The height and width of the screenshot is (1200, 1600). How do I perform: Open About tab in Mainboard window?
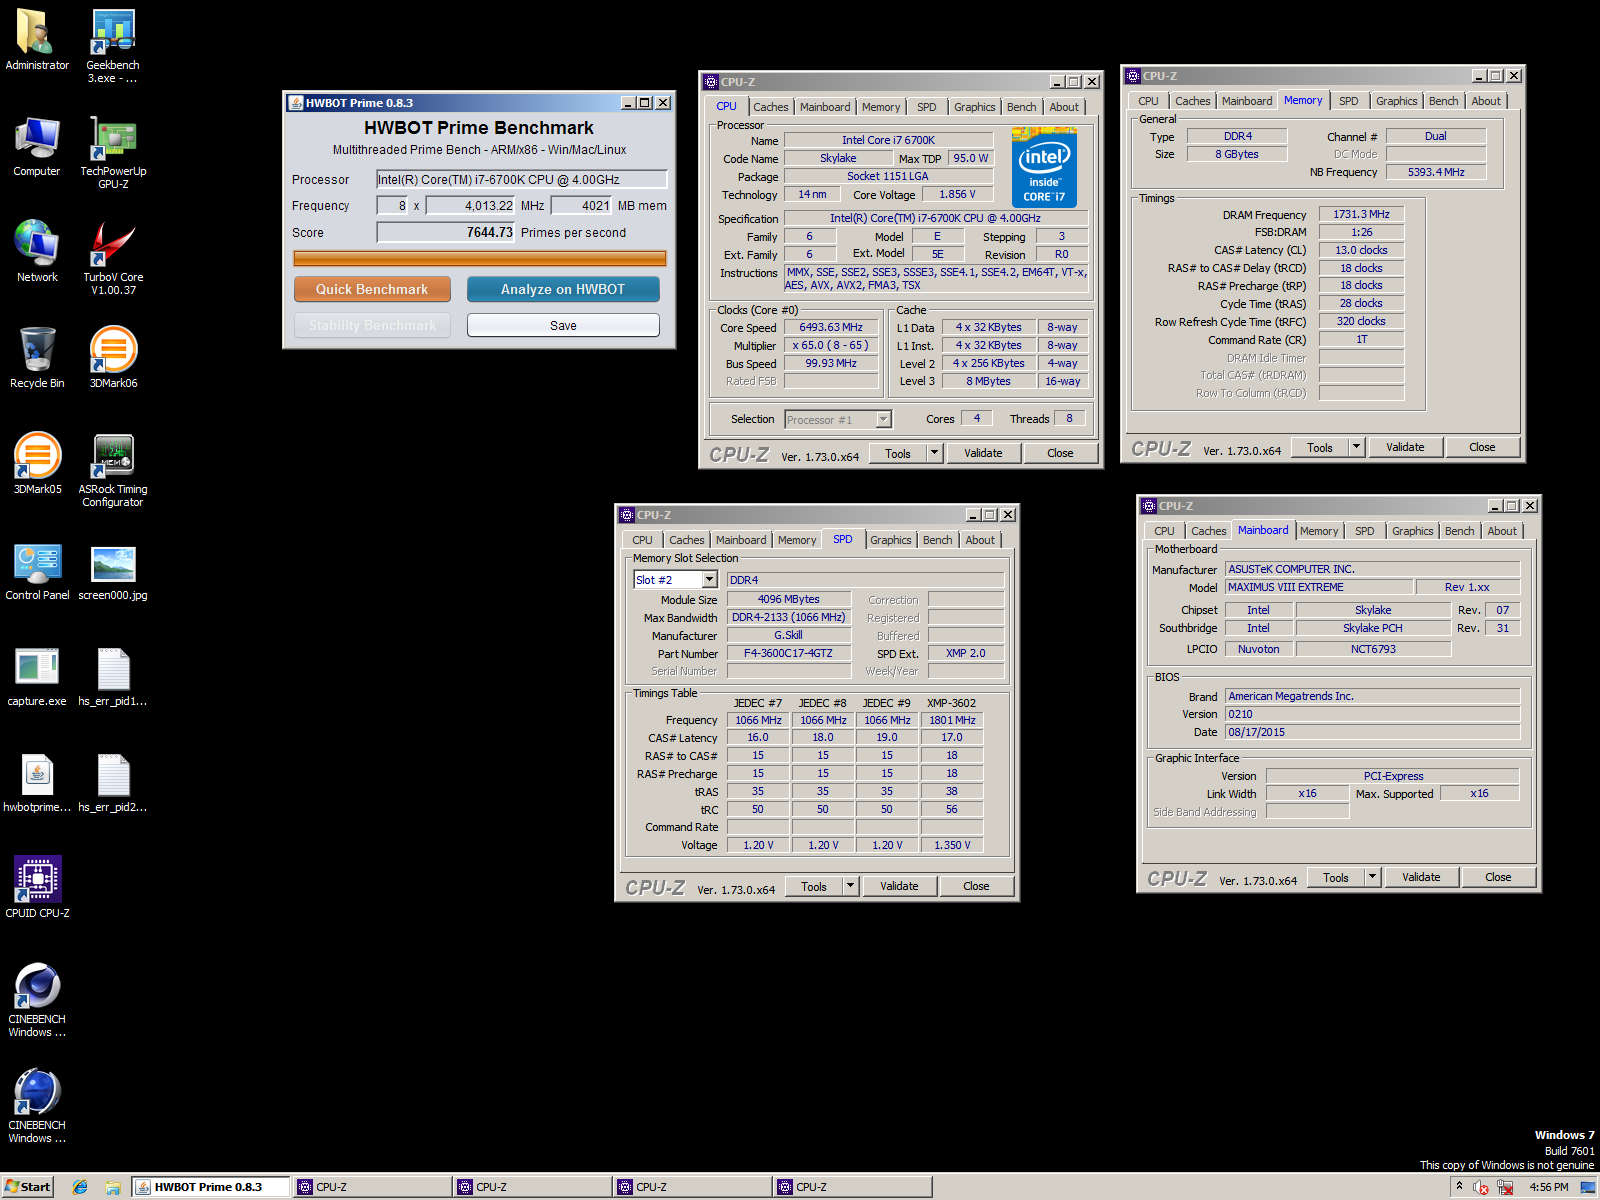[1501, 531]
